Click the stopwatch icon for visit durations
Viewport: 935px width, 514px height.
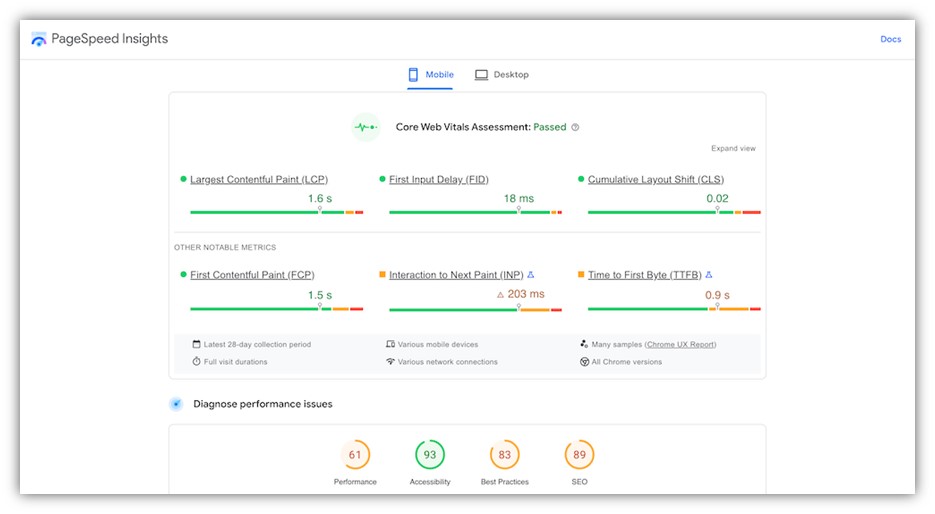tap(196, 361)
